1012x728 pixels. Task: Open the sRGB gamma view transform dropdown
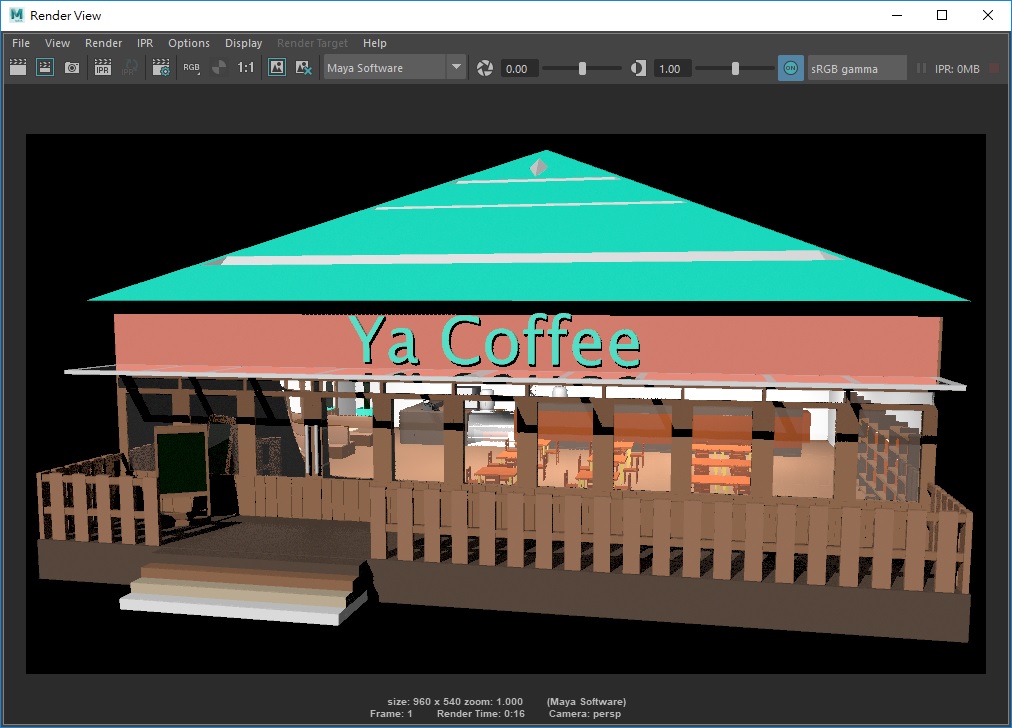click(x=856, y=68)
